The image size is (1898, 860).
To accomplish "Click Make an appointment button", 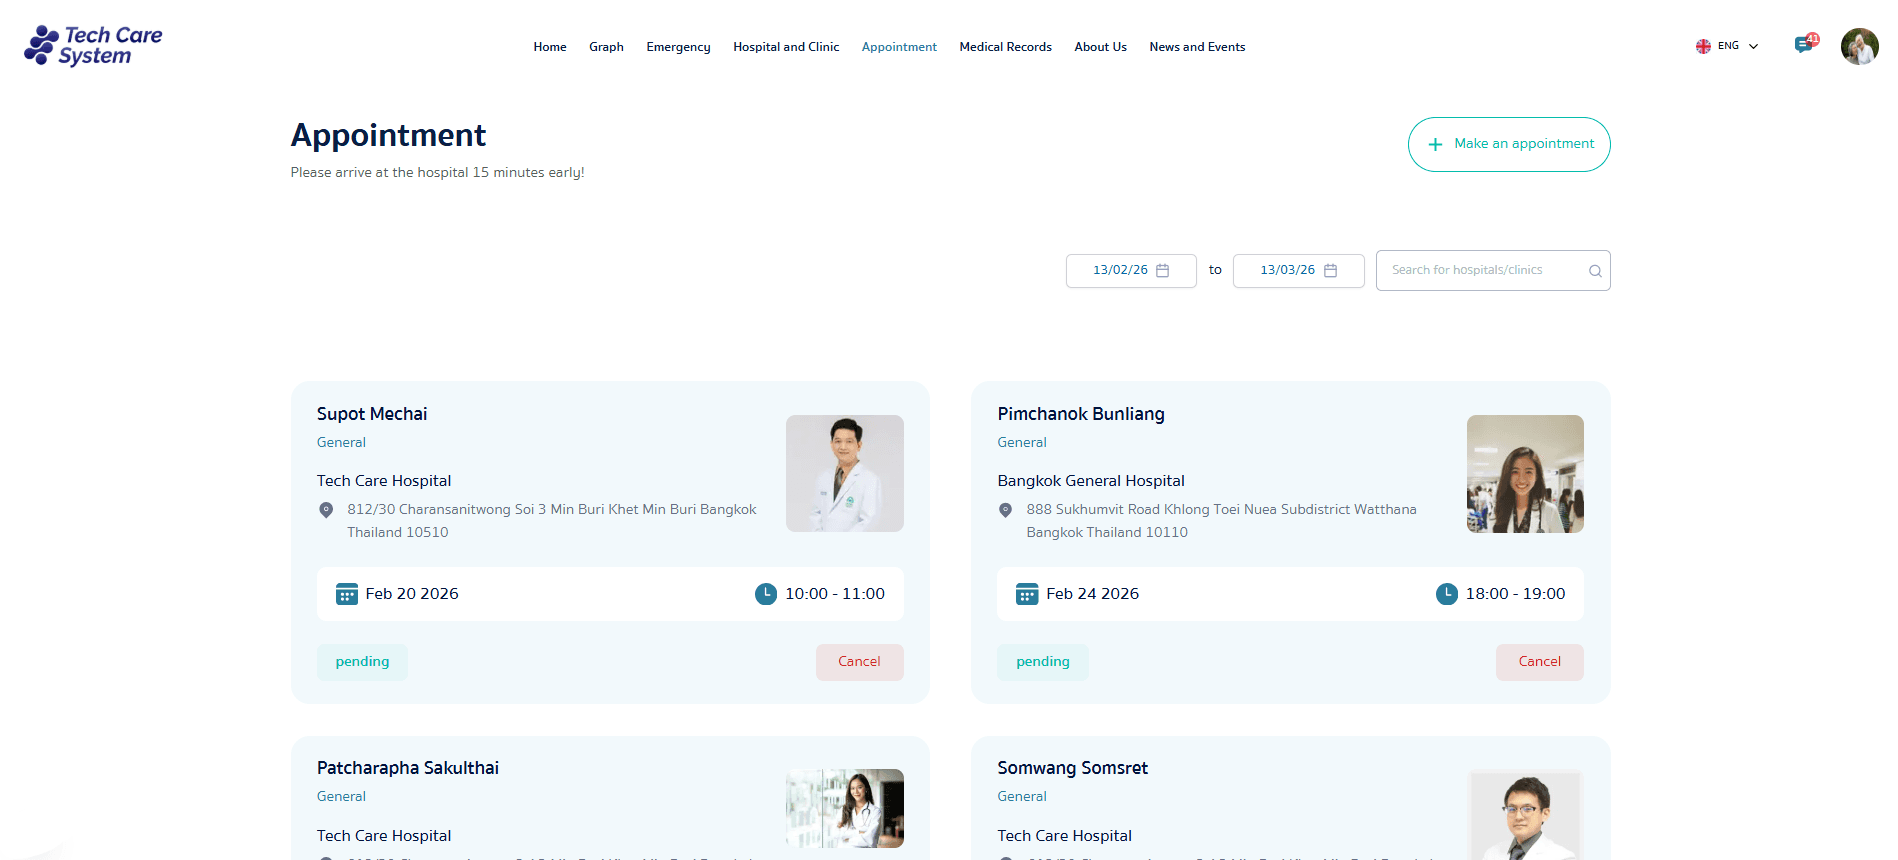I will (1508, 144).
